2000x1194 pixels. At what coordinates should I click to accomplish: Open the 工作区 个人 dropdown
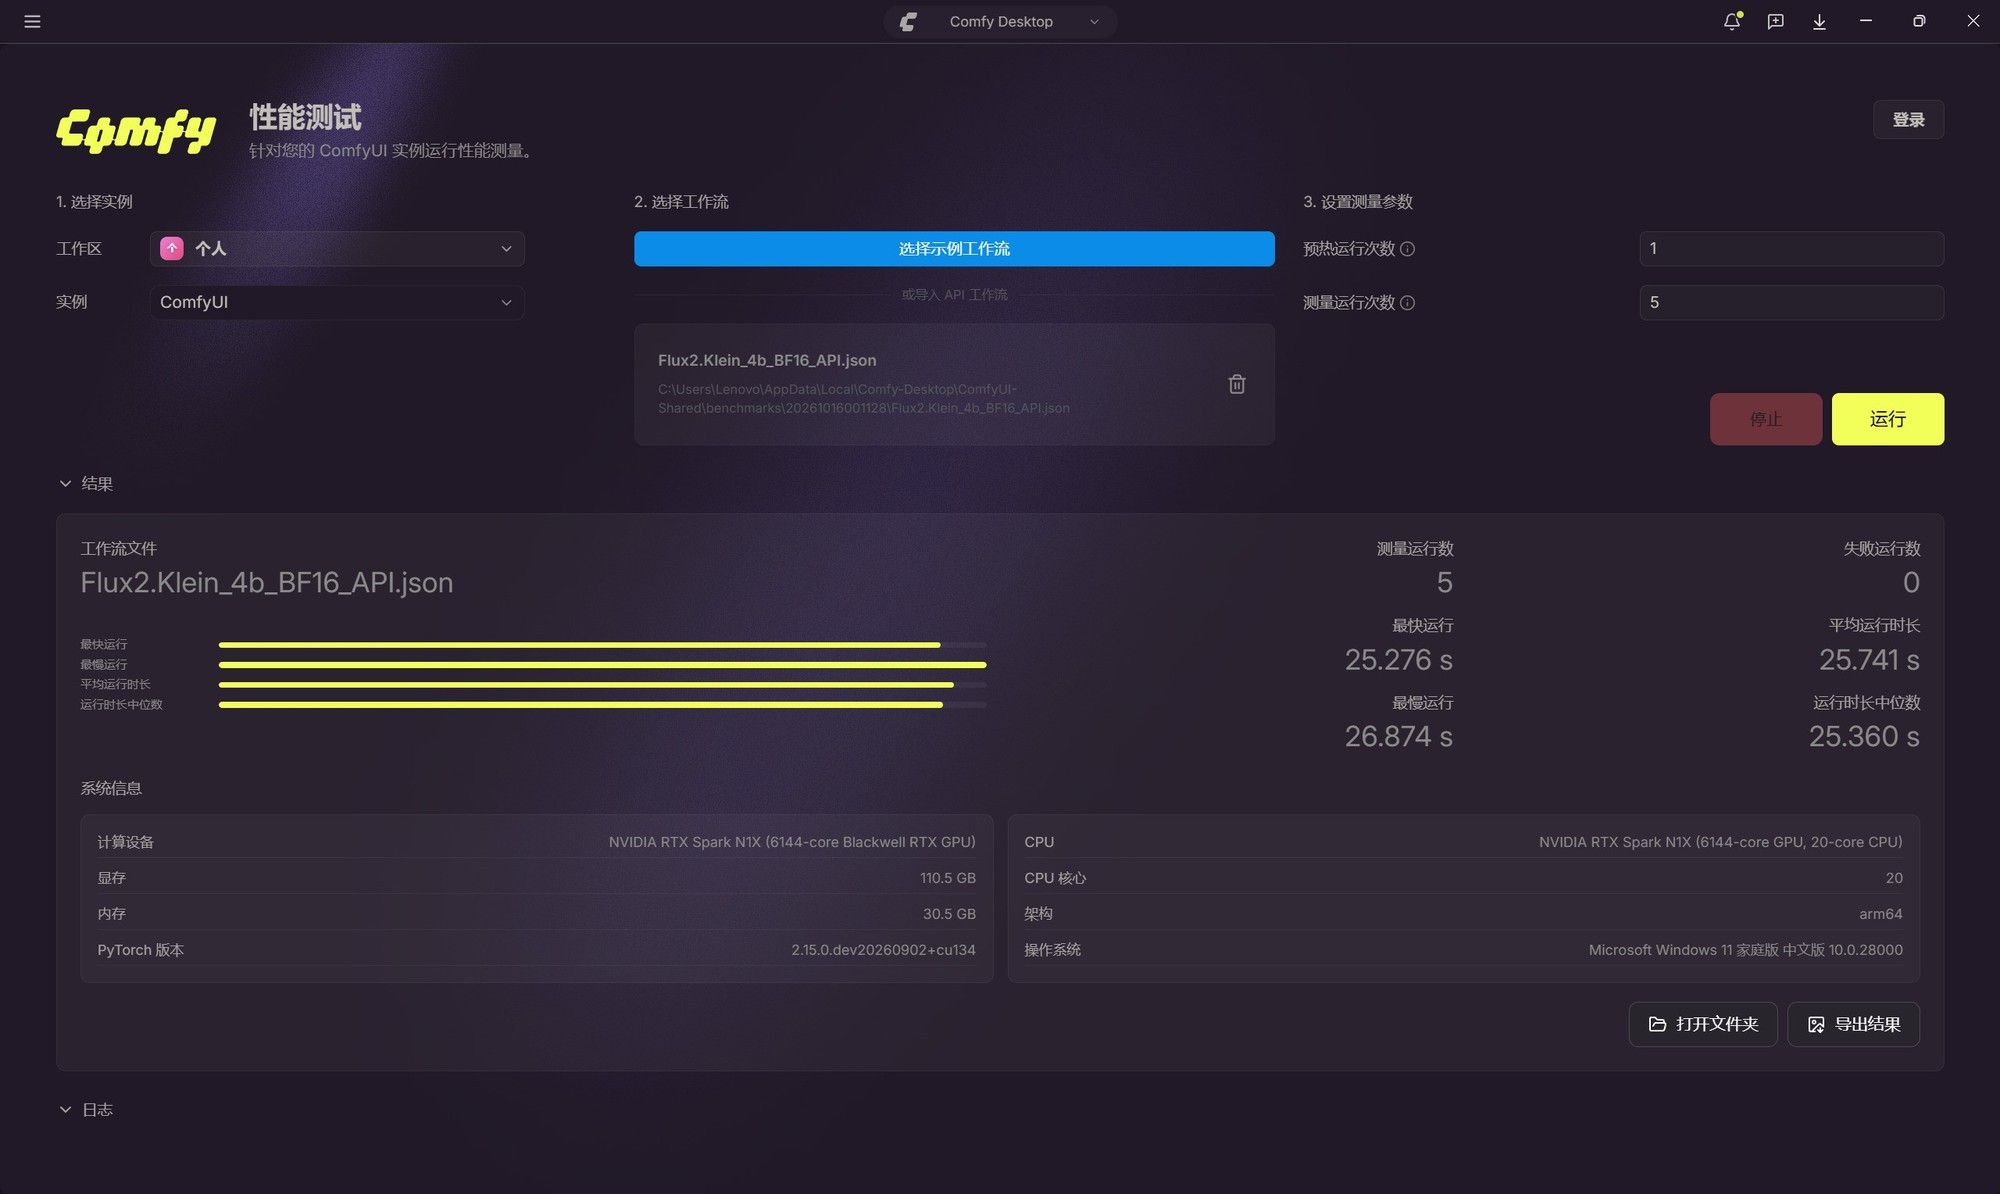click(x=337, y=249)
